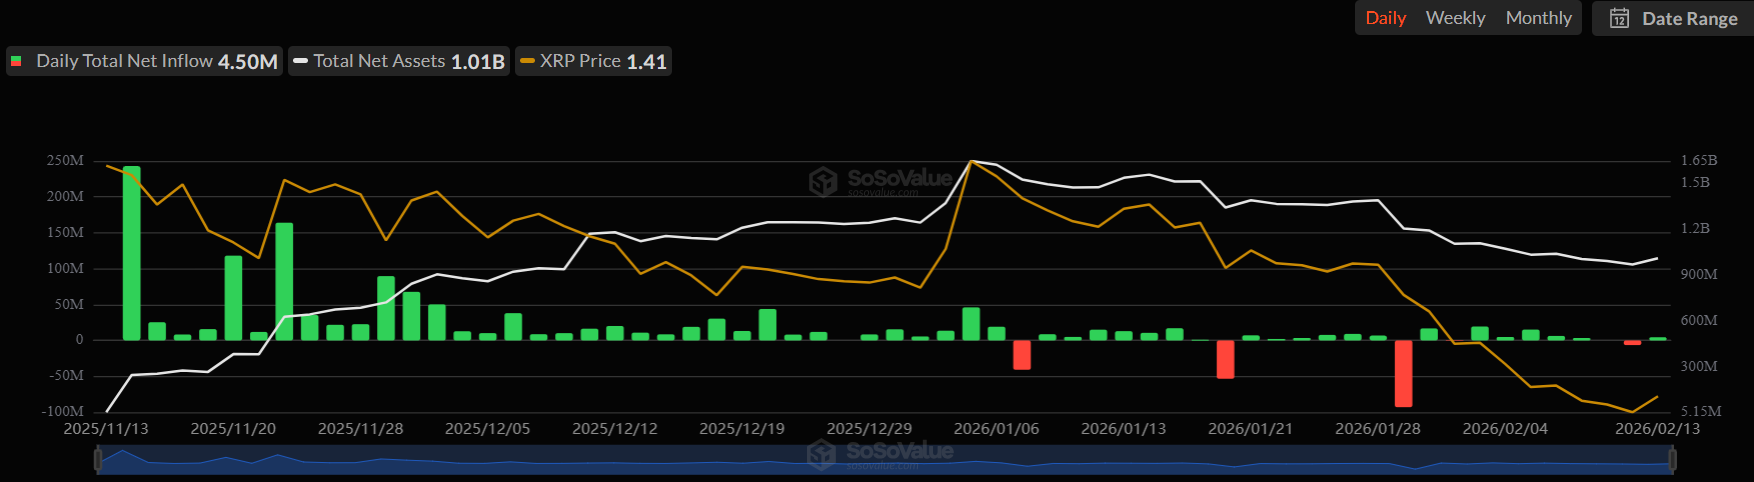Screen dimensions: 1754x482
Task: Open the calendar icon beside Date Range
Action: pos(1619,18)
